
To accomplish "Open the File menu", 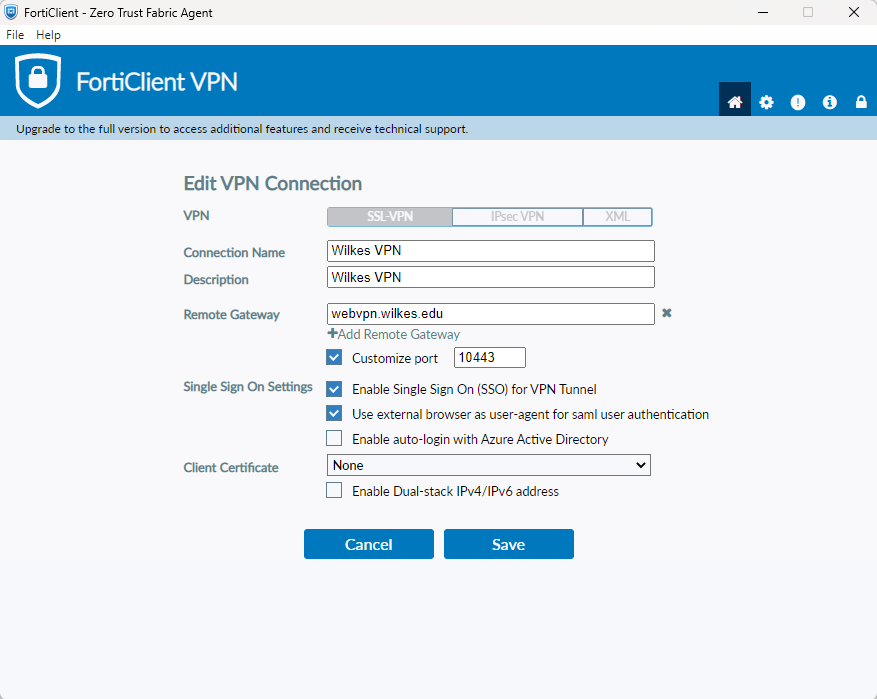I will 15,35.
